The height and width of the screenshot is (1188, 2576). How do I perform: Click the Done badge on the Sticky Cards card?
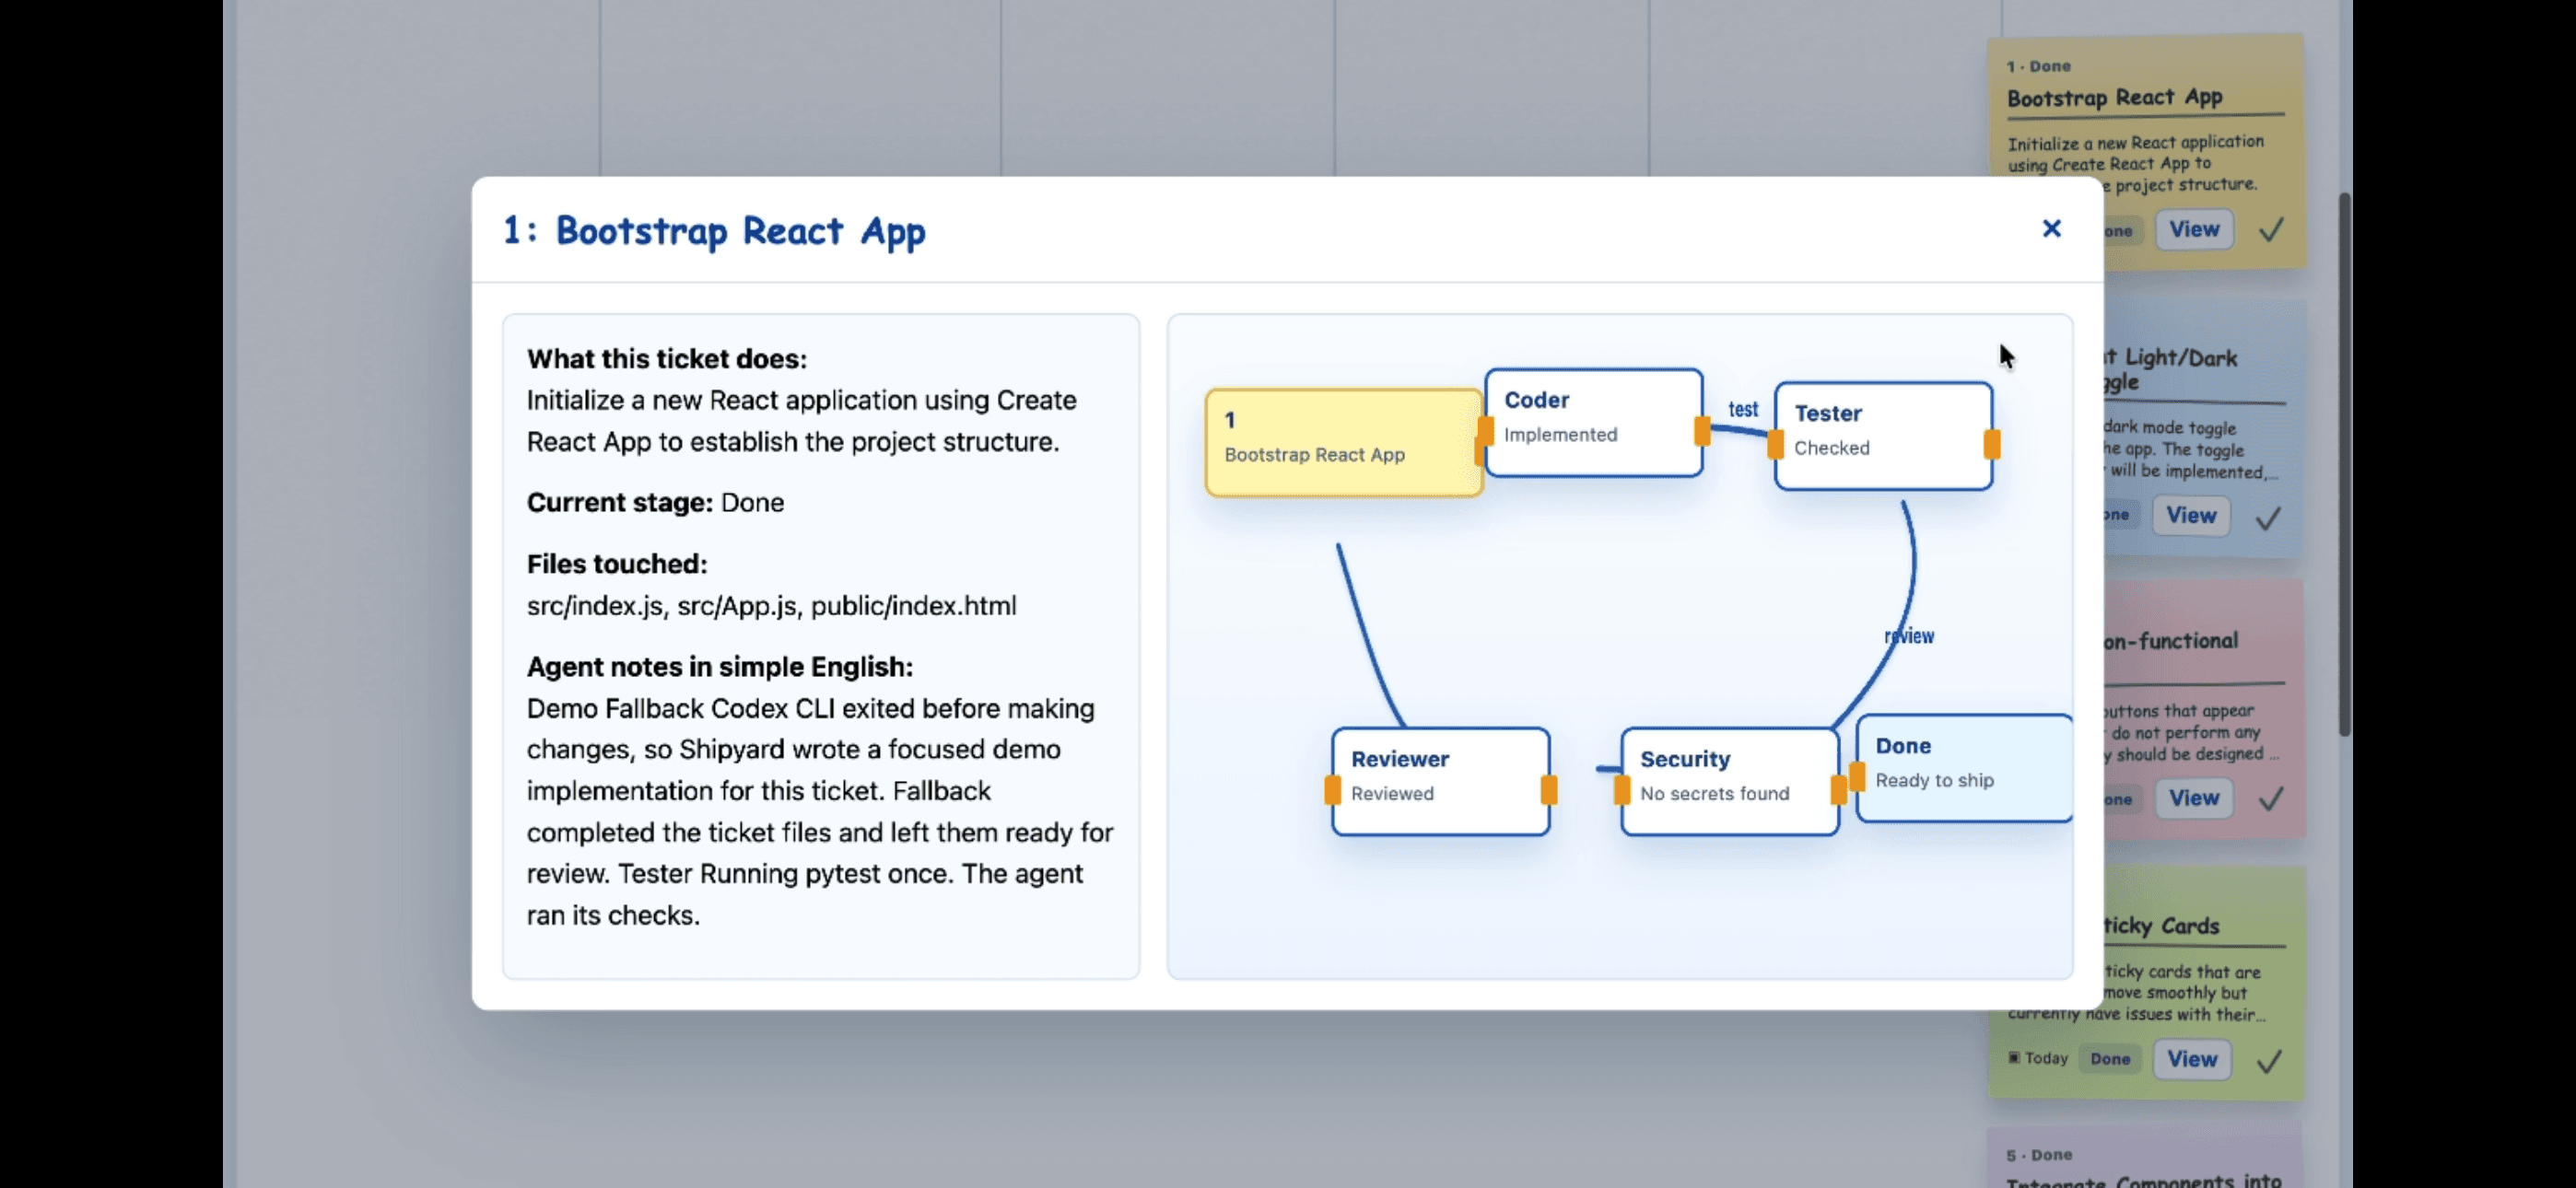[2110, 1059]
